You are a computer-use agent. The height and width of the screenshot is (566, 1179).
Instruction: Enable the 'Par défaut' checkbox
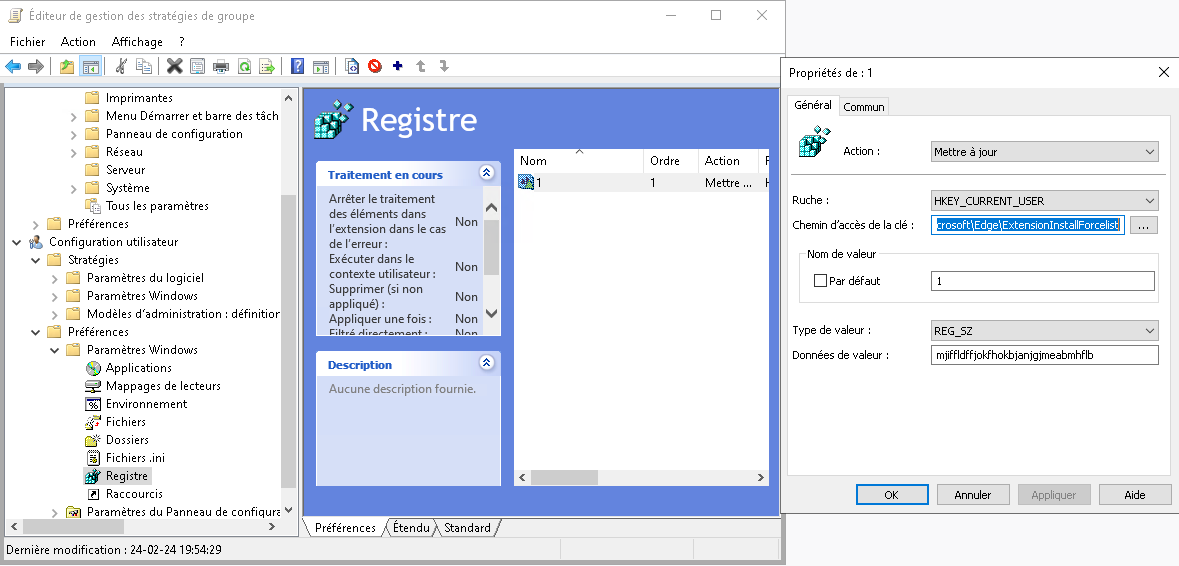(821, 281)
